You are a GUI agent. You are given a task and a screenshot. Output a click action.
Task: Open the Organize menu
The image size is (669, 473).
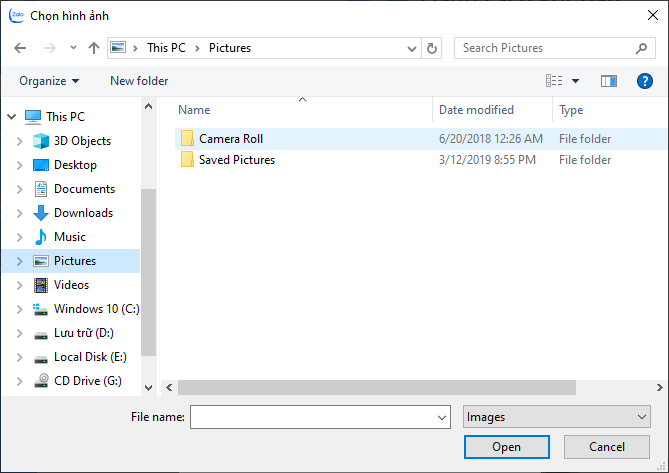pos(49,81)
